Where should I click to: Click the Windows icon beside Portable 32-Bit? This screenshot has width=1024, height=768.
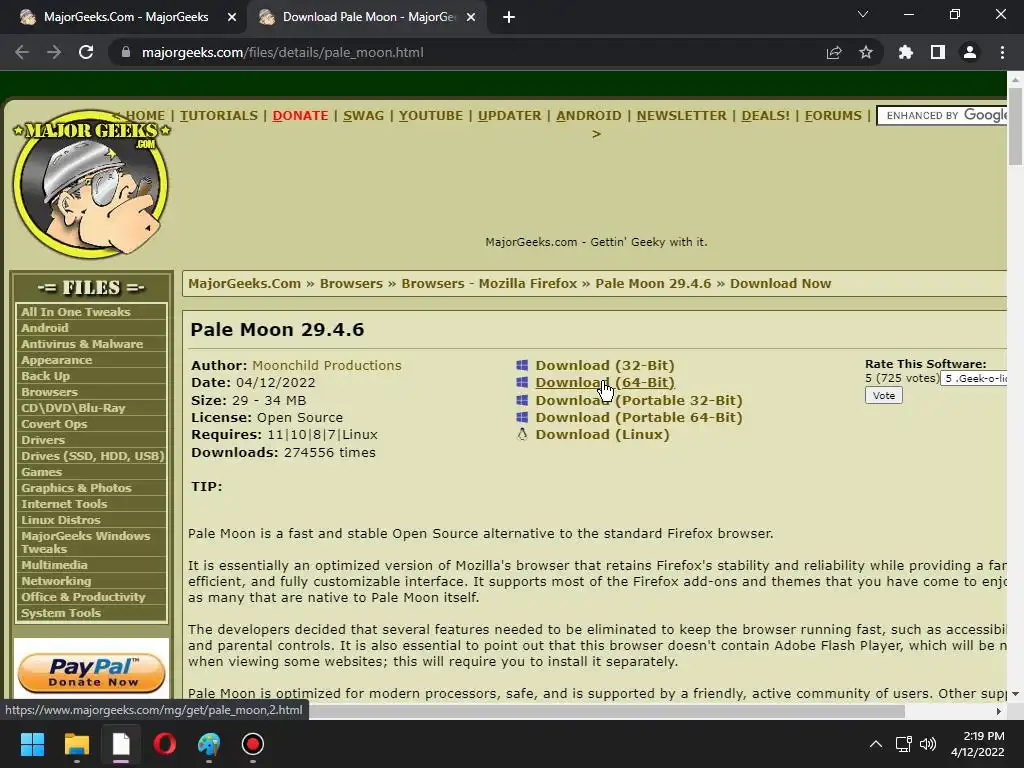coord(522,400)
